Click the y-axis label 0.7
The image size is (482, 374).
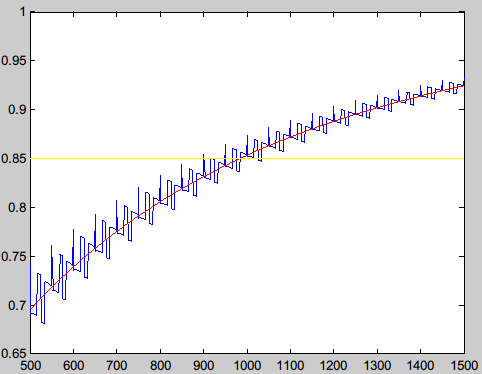point(17,306)
